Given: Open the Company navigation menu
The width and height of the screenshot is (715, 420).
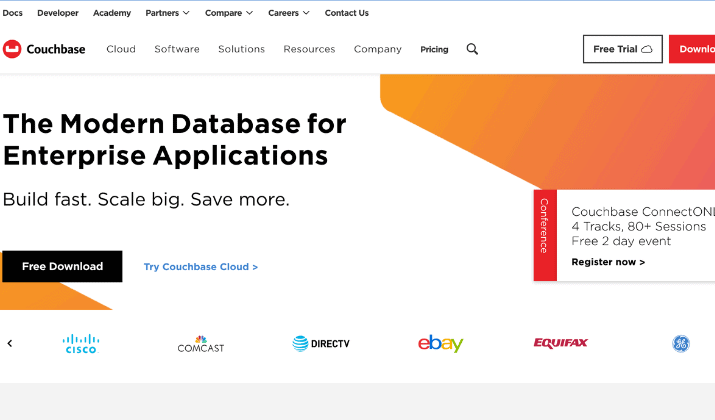Looking at the screenshot, I should pos(378,49).
